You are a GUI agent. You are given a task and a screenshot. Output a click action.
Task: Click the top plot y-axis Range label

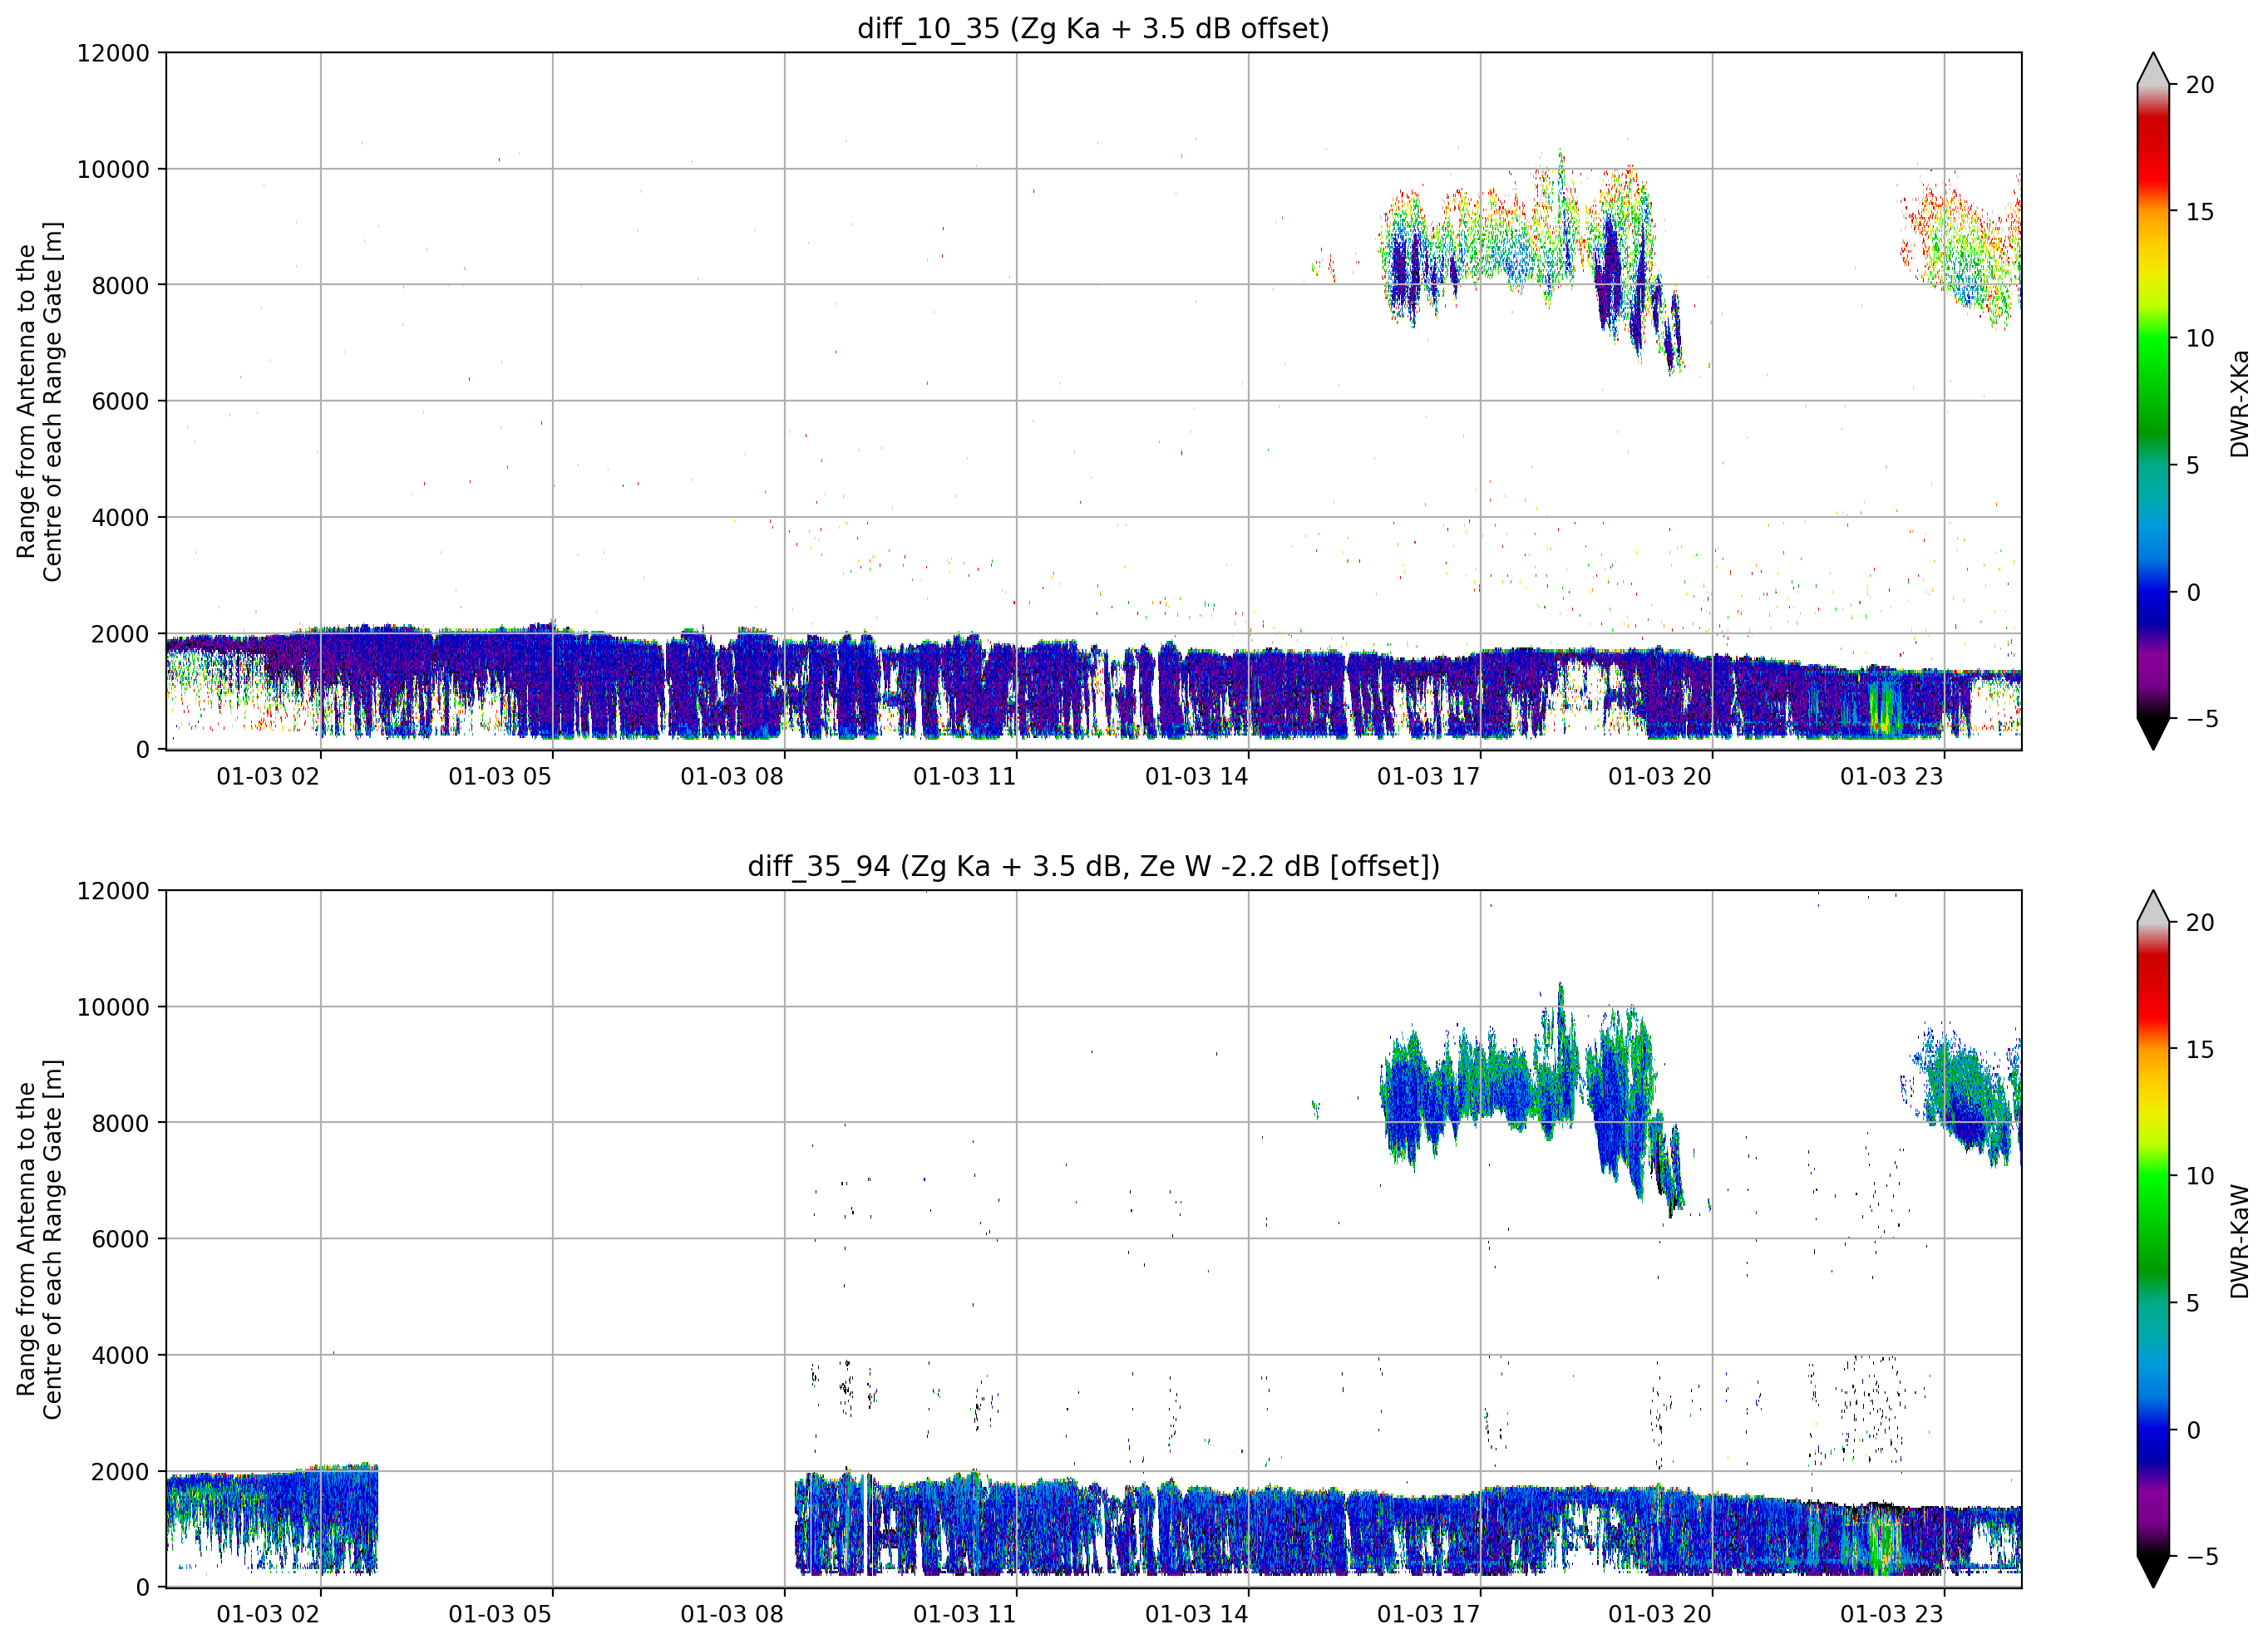39,401
